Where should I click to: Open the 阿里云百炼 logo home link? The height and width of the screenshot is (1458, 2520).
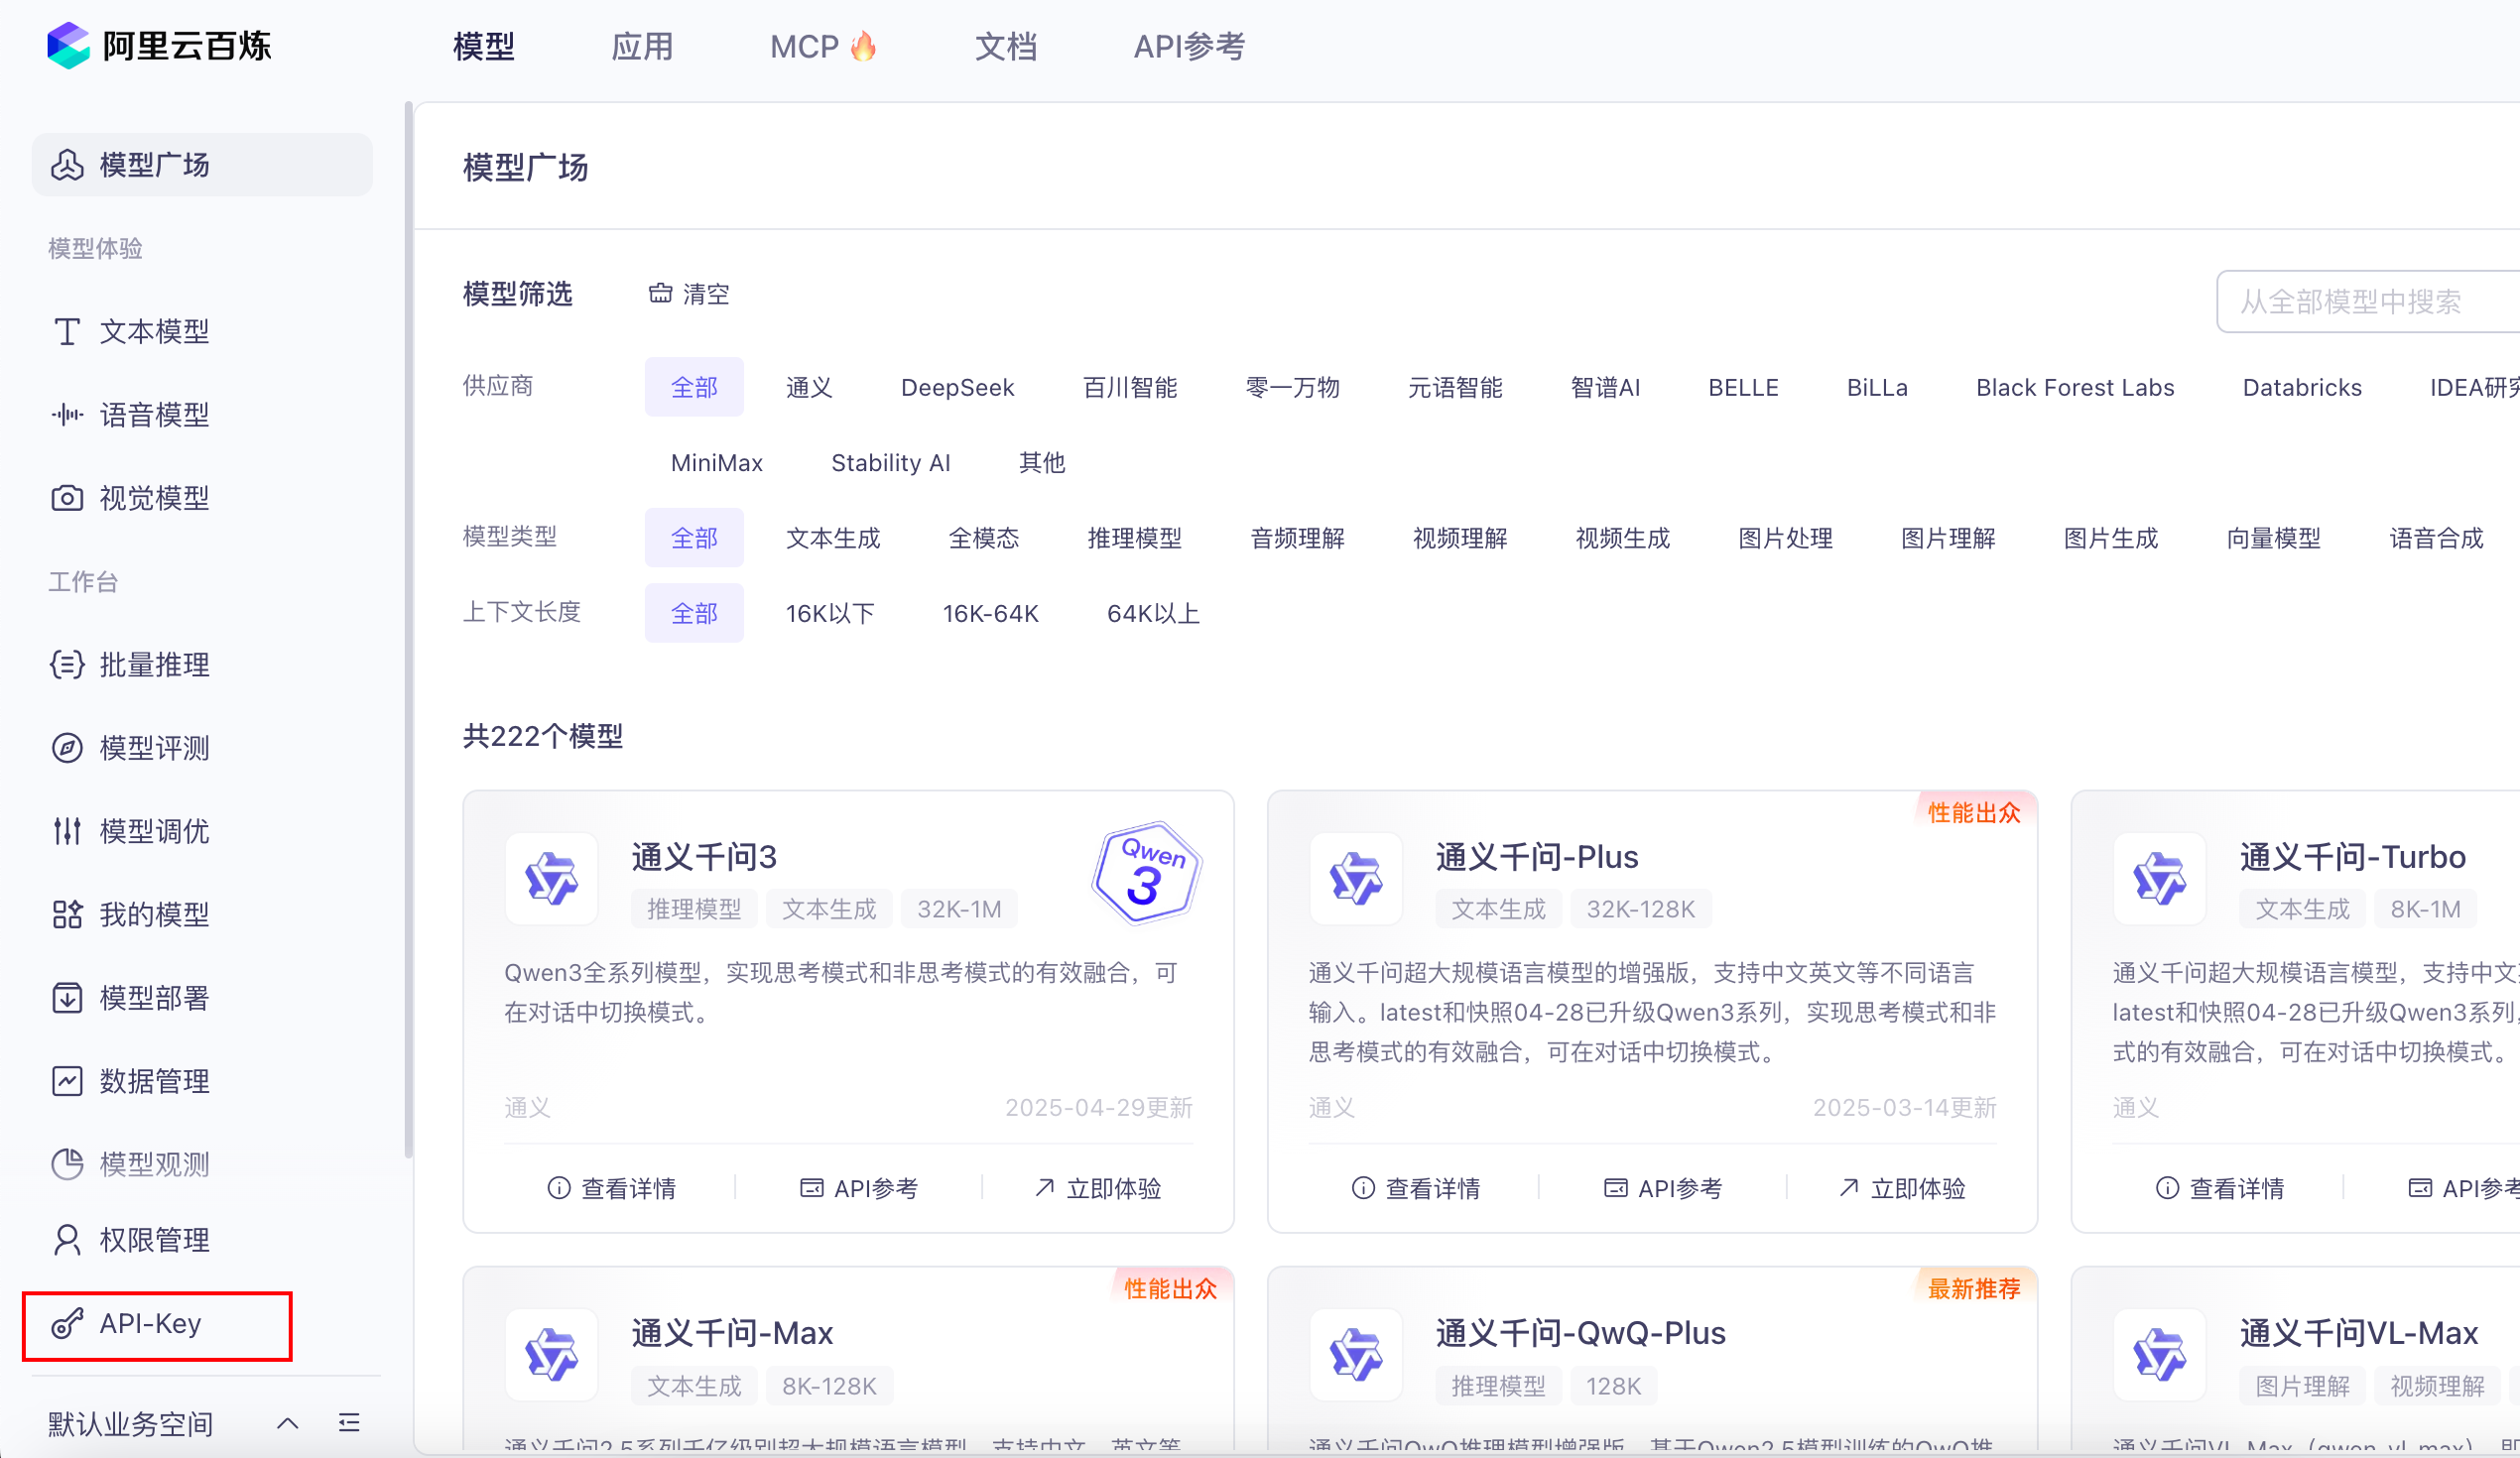point(159,46)
